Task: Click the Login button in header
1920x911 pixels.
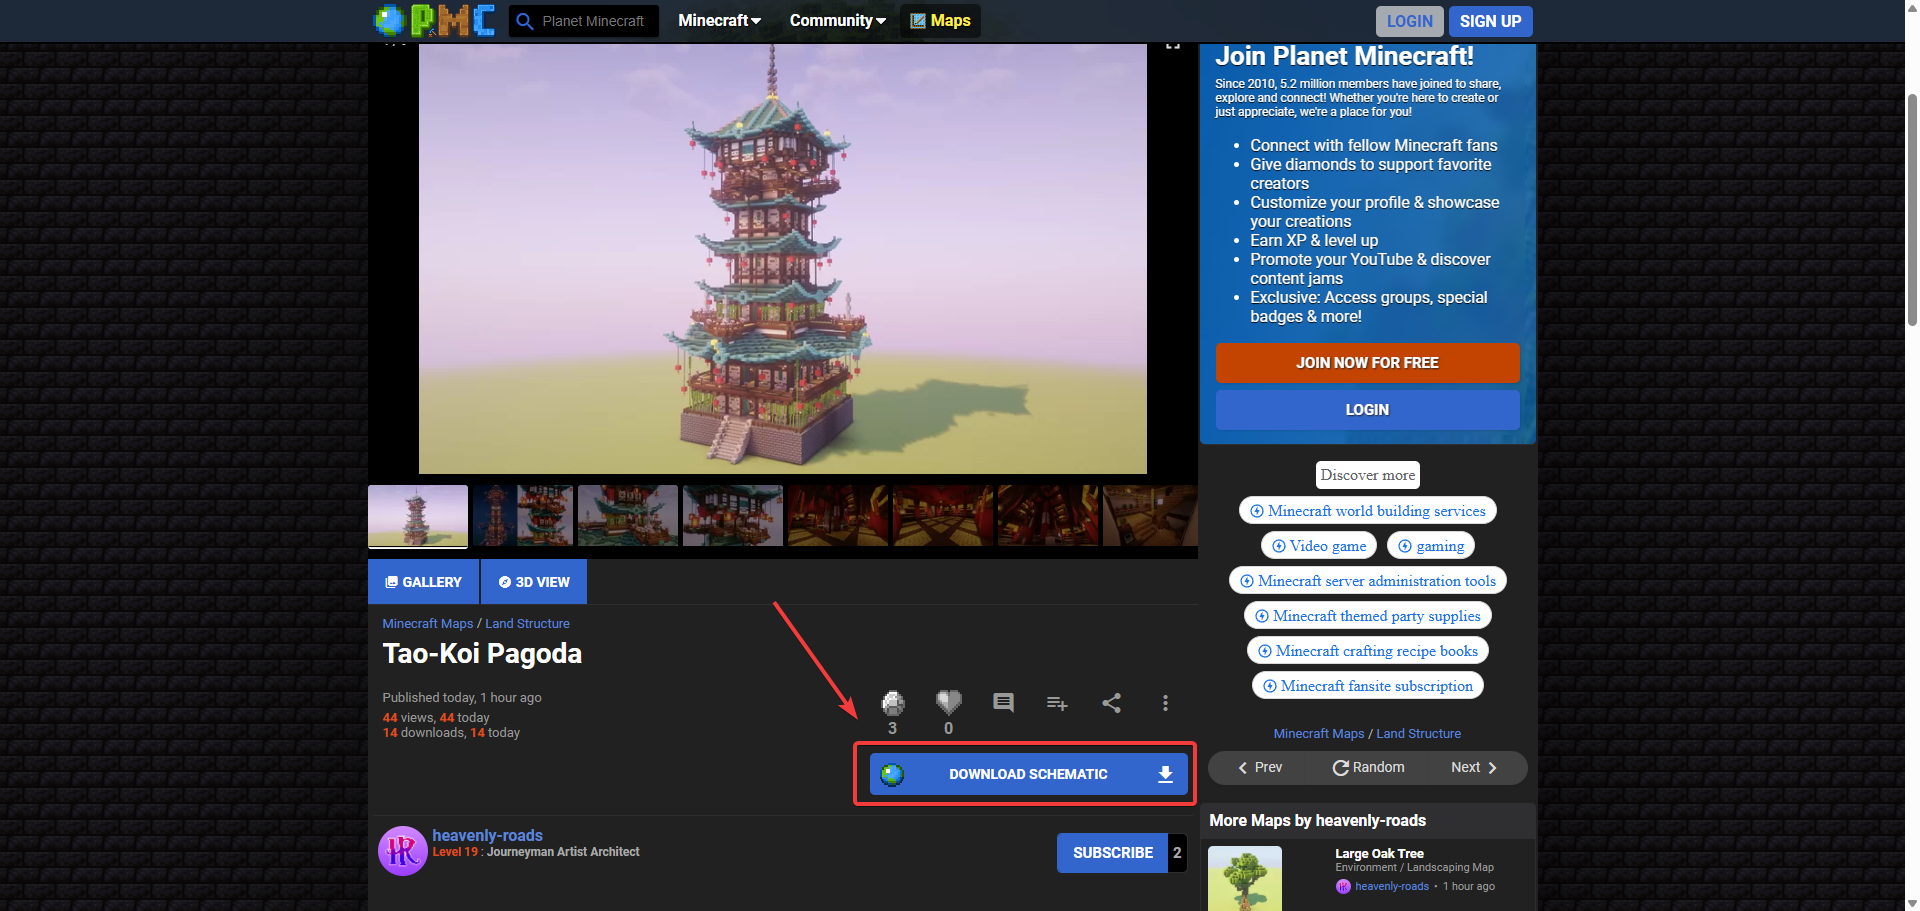Action: click(1410, 21)
